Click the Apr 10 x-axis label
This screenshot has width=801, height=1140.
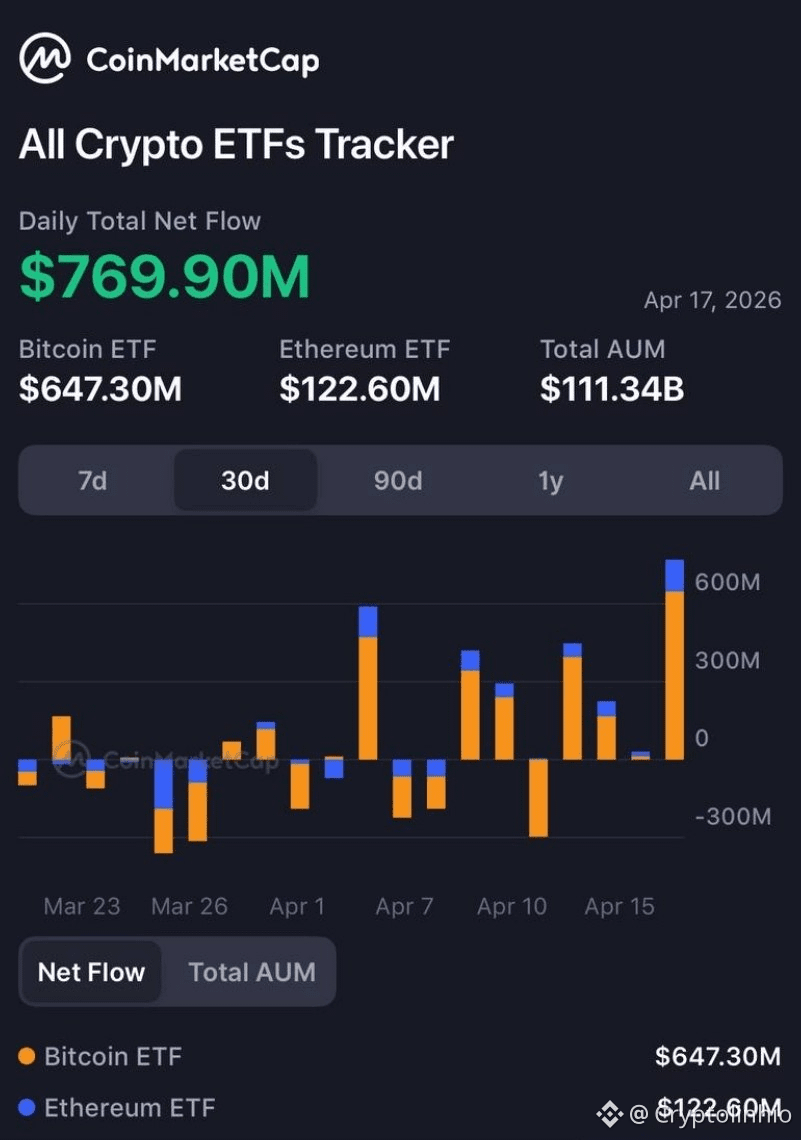point(512,907)
